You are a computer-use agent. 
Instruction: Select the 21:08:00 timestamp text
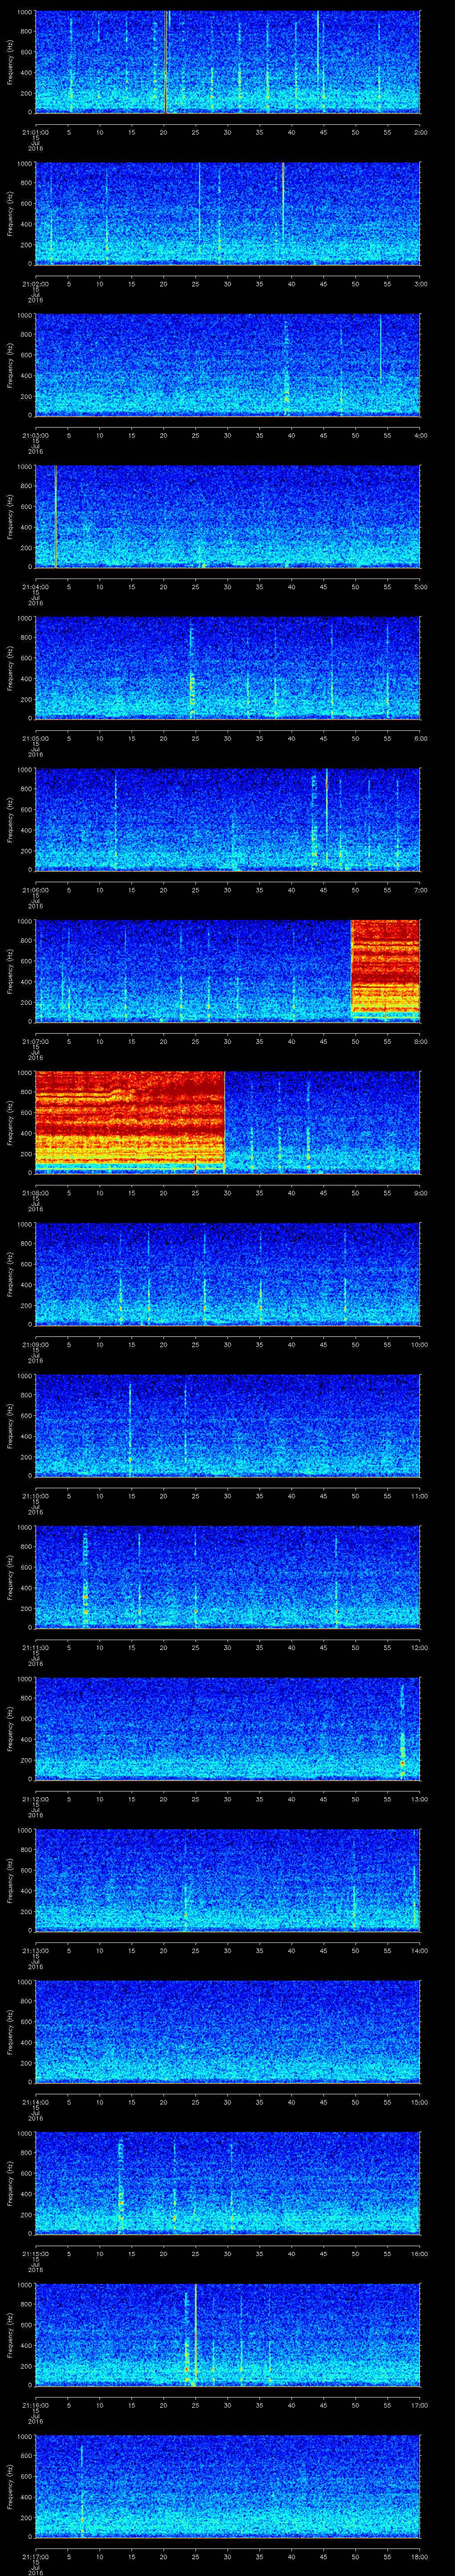pyautogui.click(x=35, y=1193)
